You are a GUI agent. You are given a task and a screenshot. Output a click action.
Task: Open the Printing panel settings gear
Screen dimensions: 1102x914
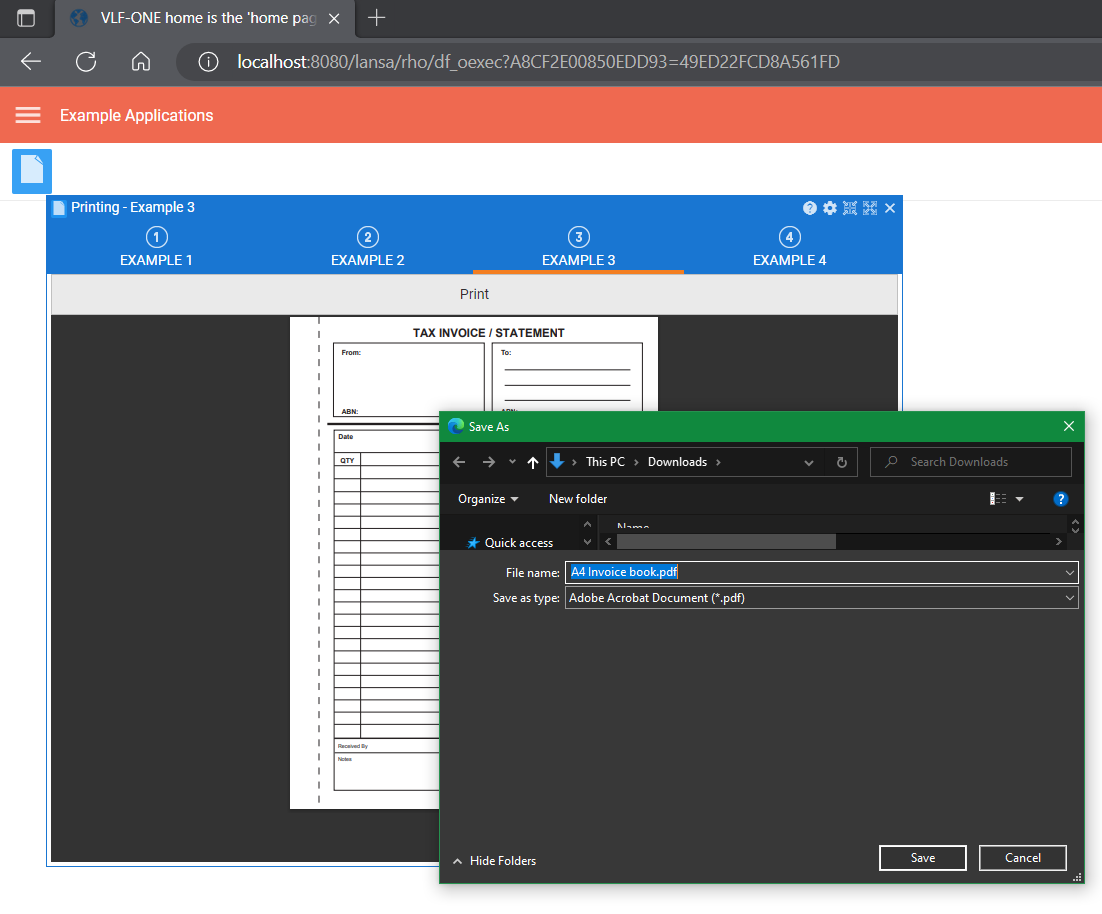[x=830, y=208]
